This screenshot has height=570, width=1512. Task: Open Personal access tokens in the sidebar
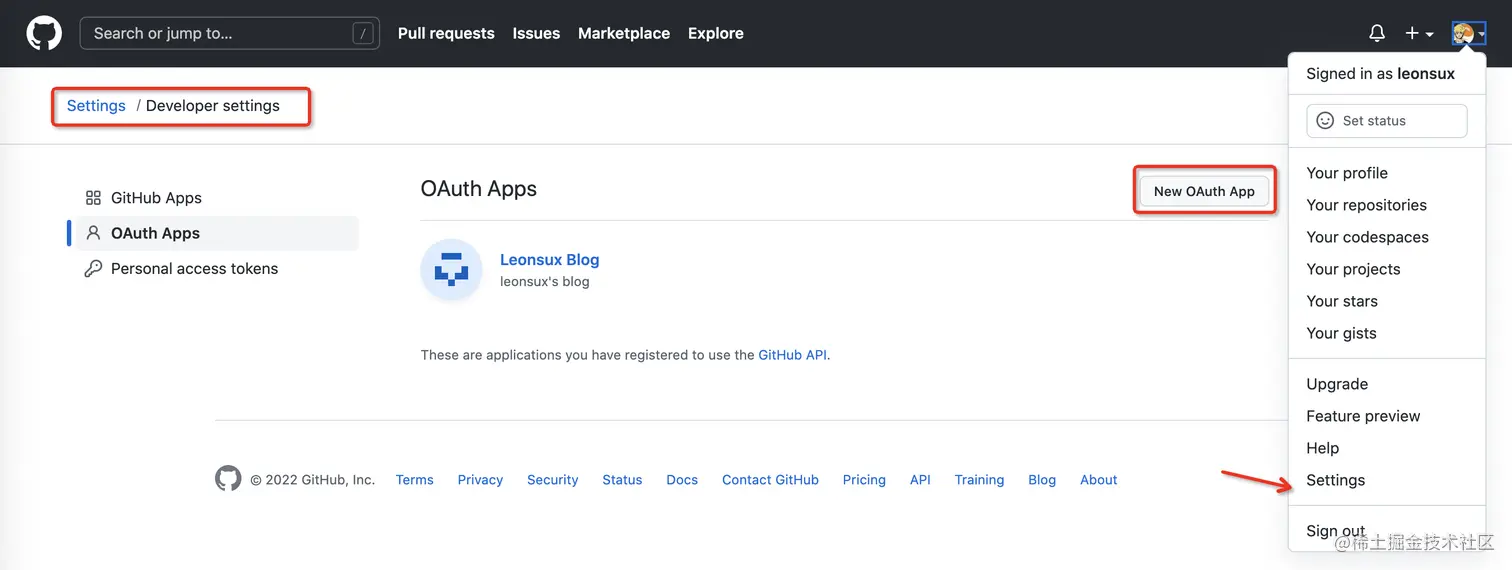pyautogui.click(x=194, y=268)
